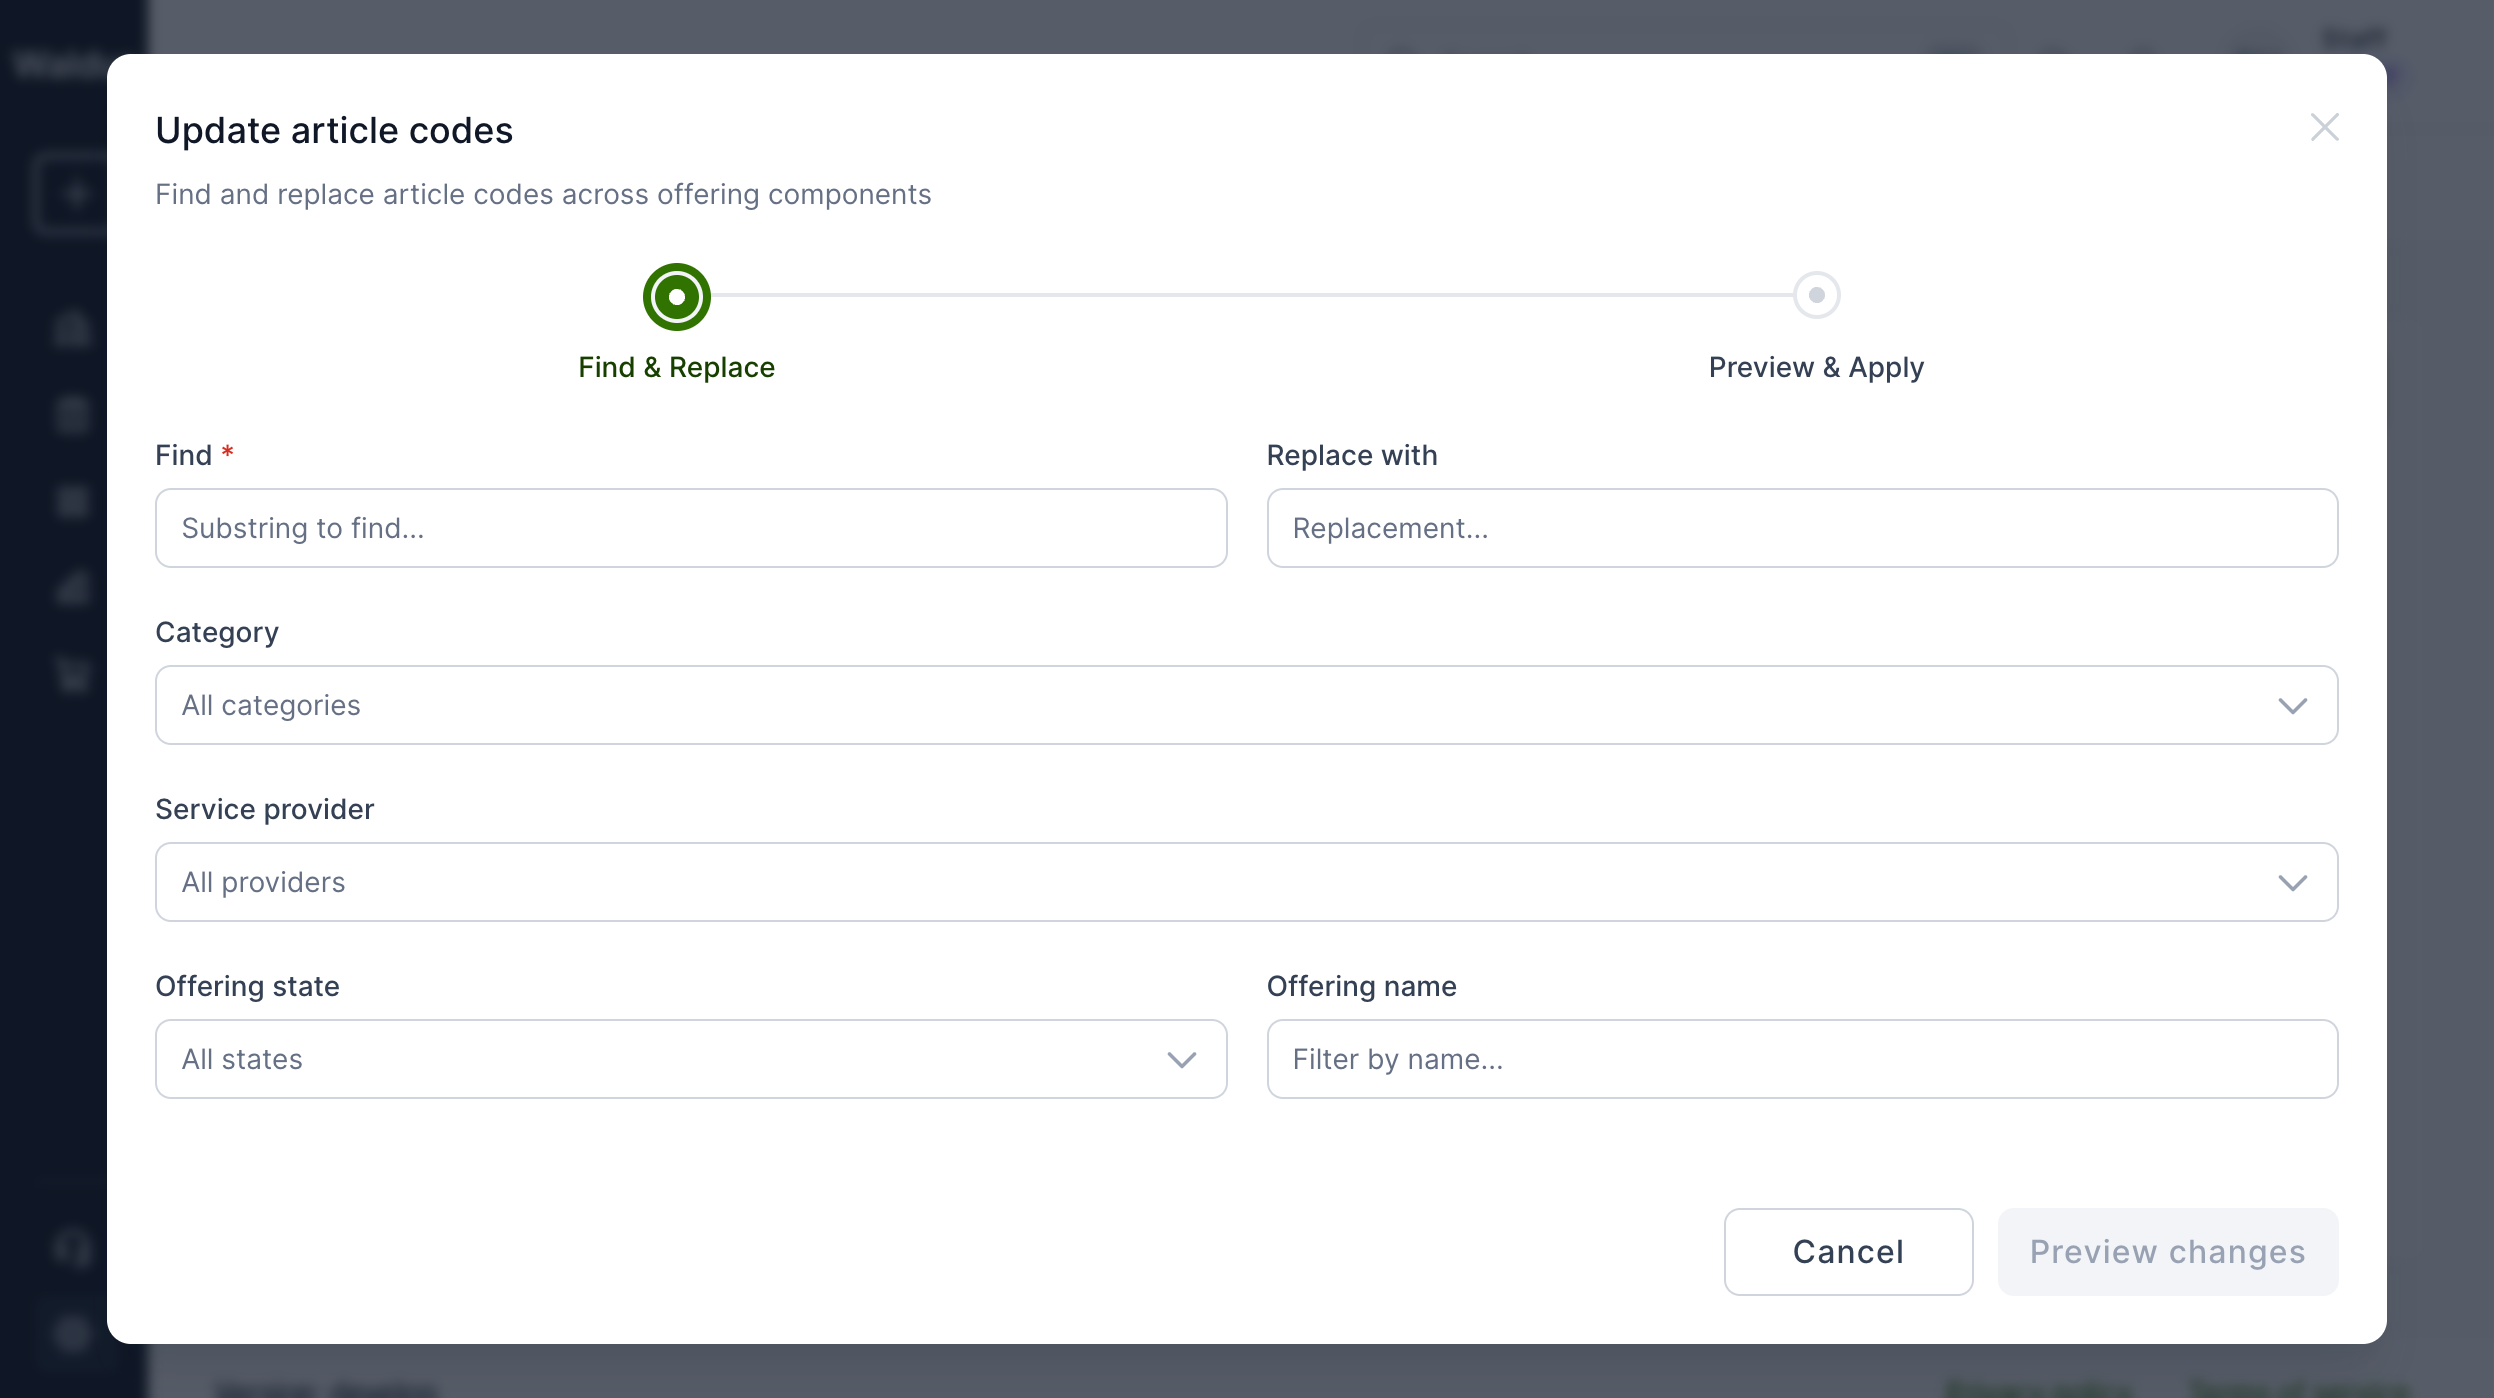Focus the Substring to find input

point(690,529)
